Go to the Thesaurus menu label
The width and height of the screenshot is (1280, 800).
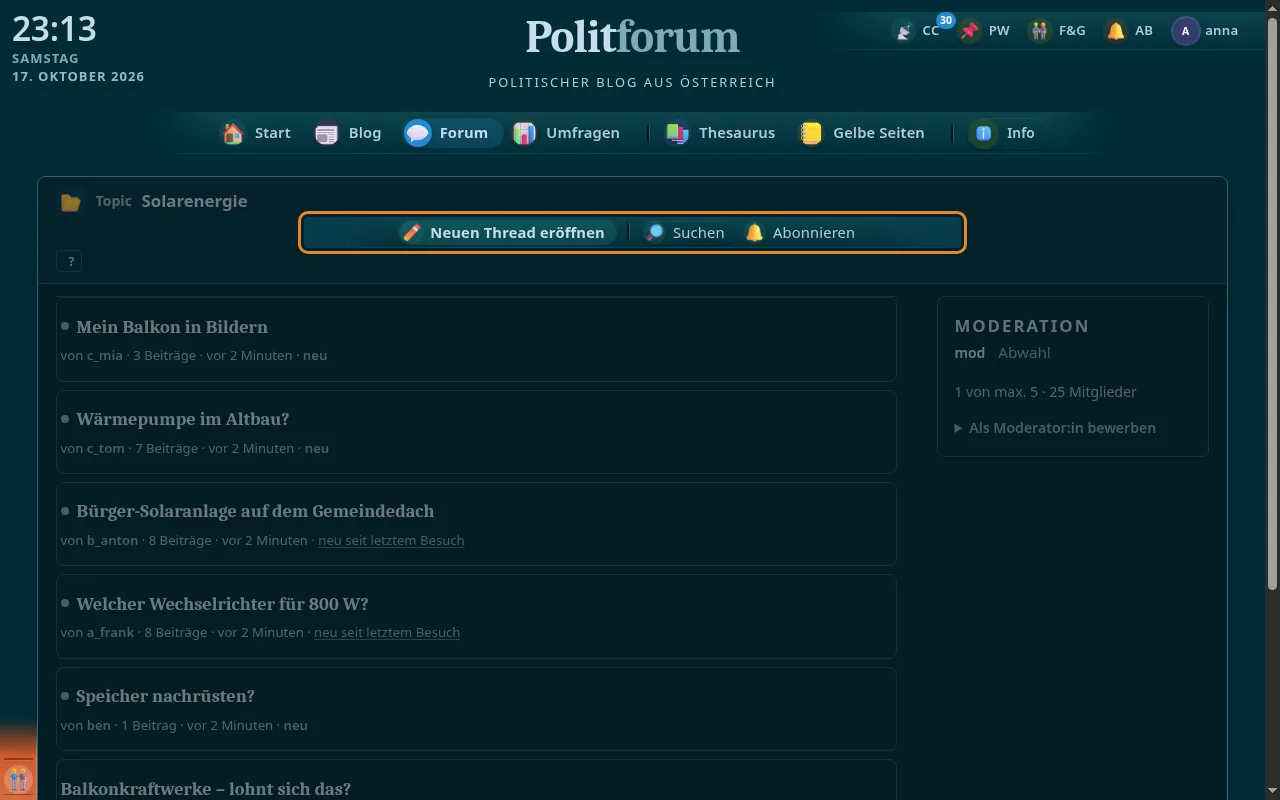point(737,133)
